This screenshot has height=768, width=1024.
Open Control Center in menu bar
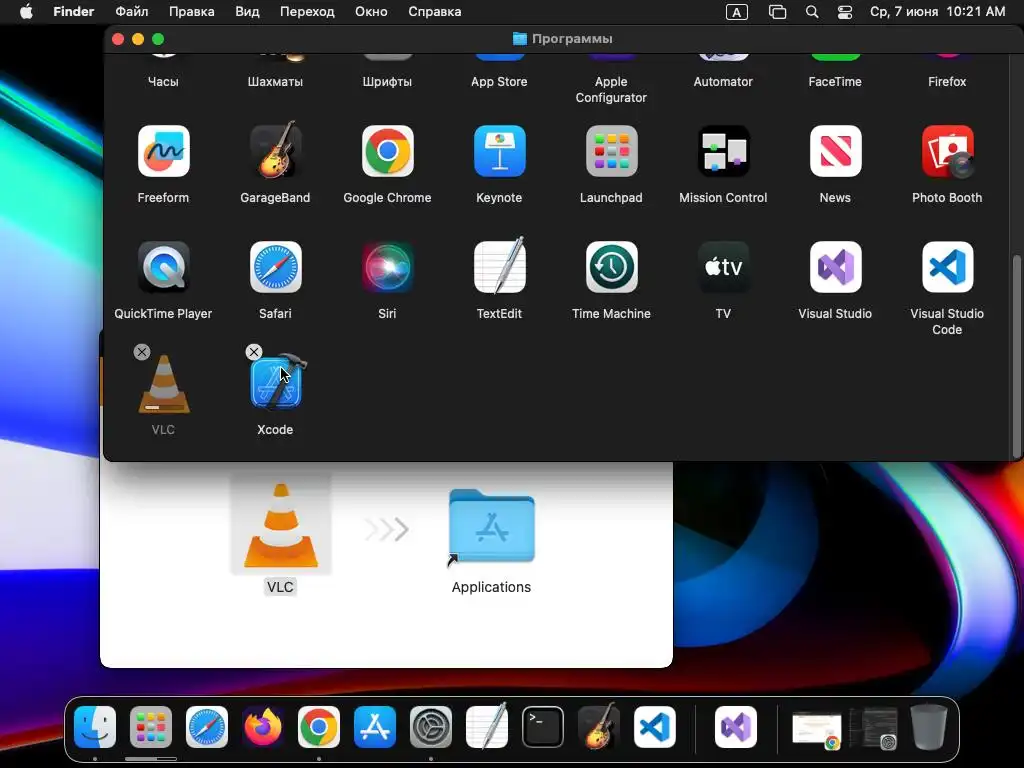pos(845,12)
